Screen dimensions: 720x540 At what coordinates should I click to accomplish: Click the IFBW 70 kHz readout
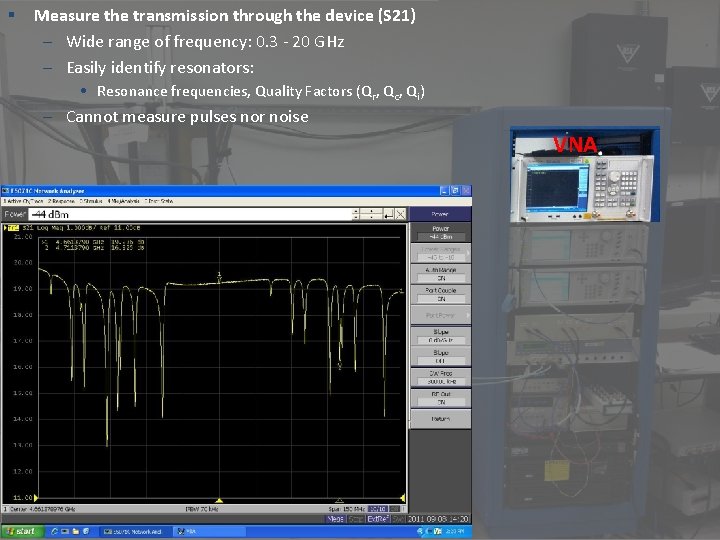202,509
